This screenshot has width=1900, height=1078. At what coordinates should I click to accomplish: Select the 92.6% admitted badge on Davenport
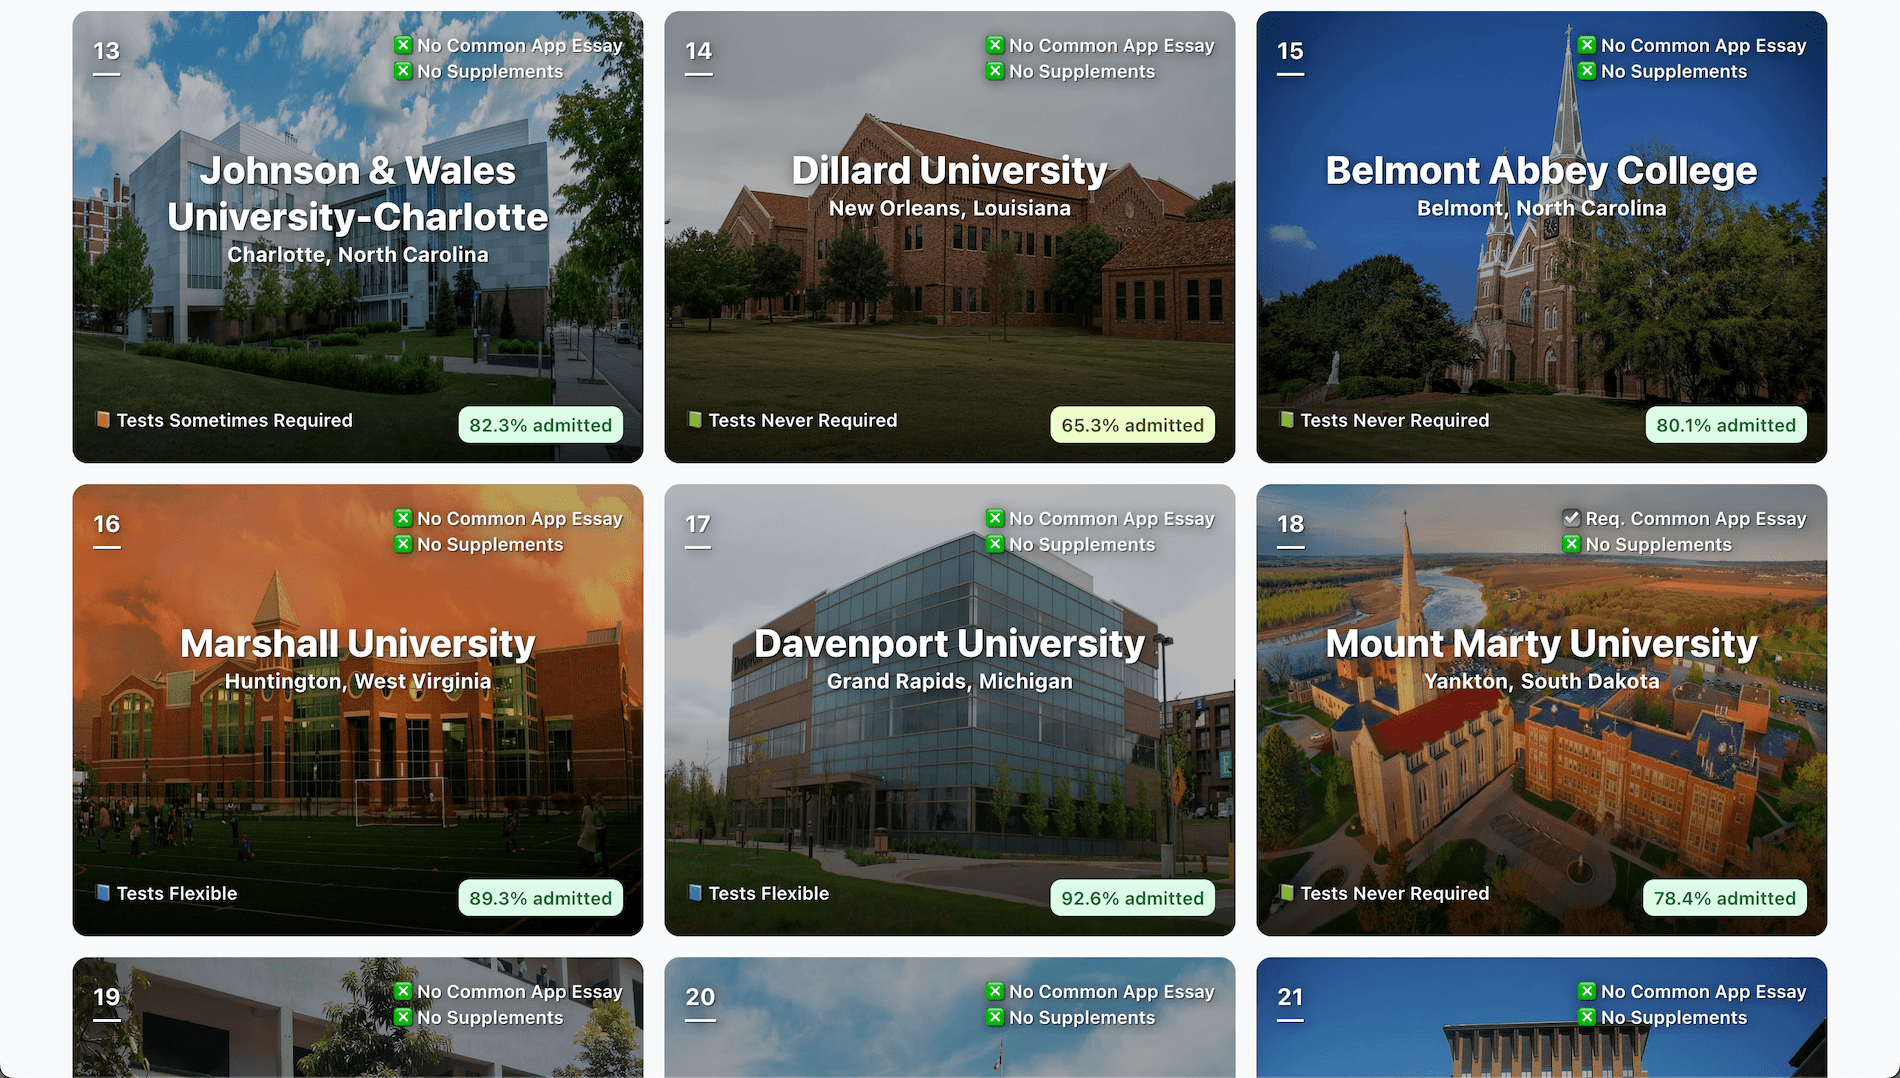point(1132,898)
